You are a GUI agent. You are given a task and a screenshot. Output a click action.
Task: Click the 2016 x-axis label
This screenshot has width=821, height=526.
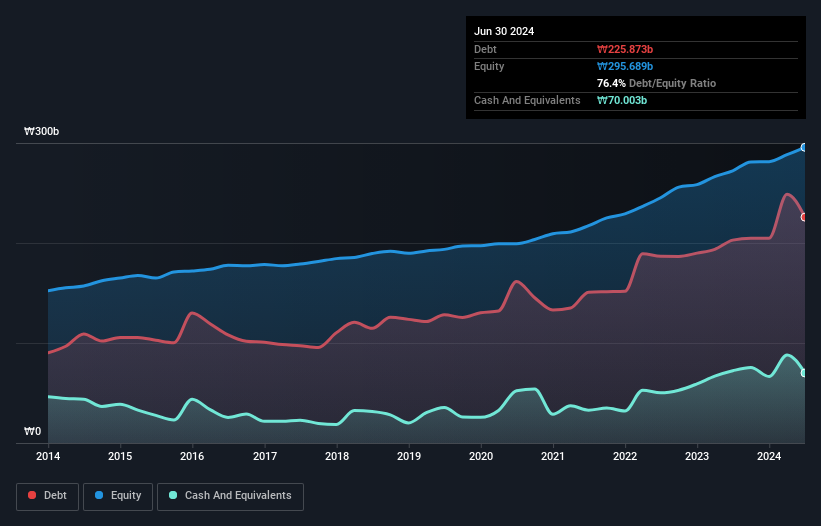(192, 456)
